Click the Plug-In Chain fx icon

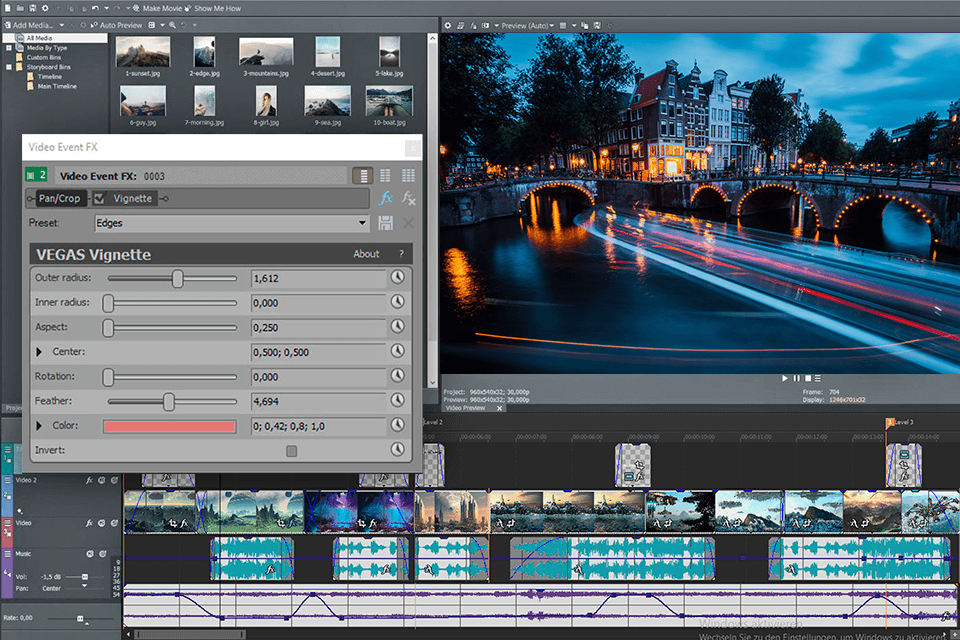(x=386, y=198)
